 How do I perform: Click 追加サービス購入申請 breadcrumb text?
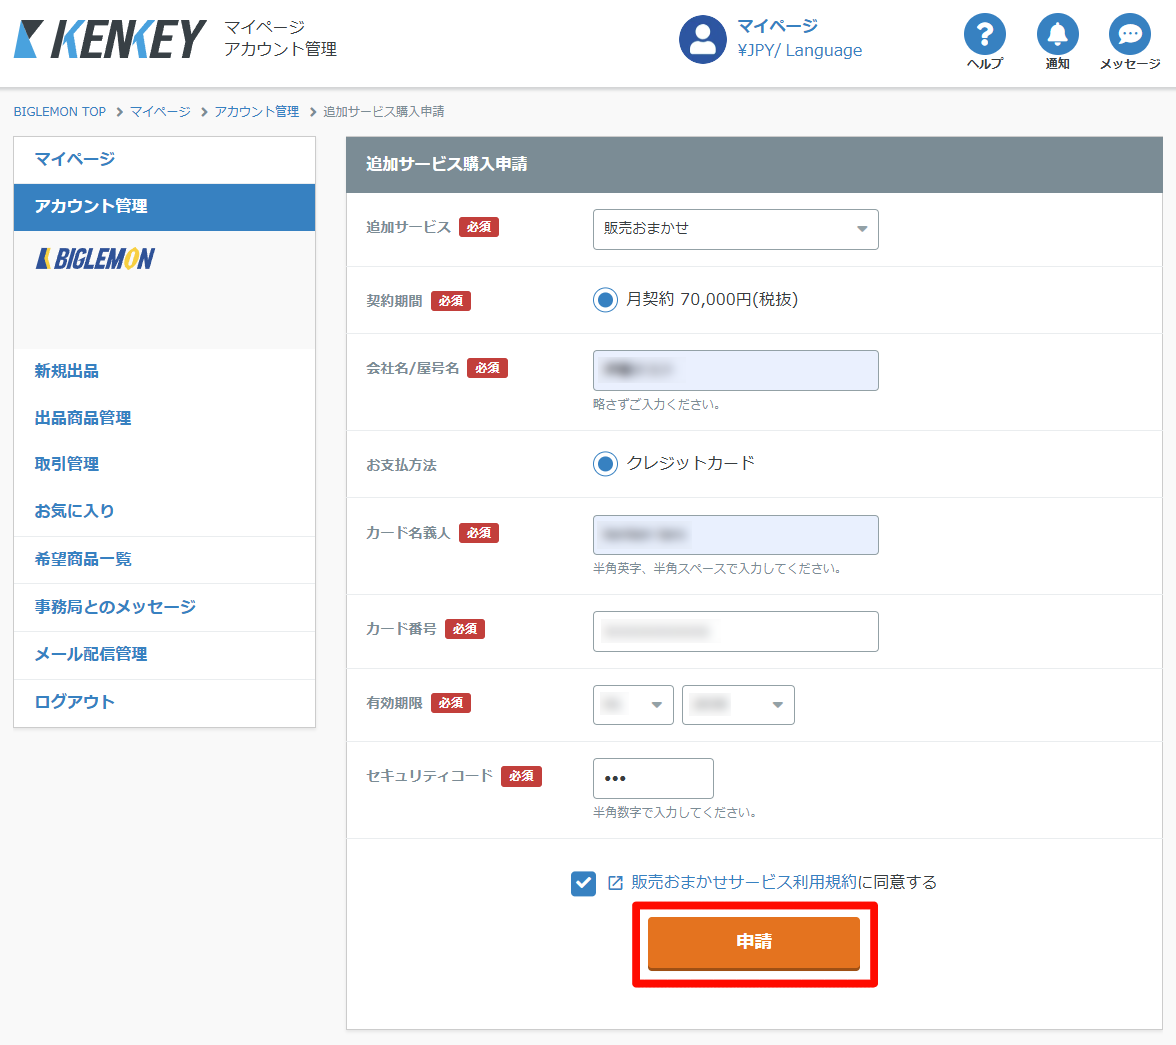point(383,112)
